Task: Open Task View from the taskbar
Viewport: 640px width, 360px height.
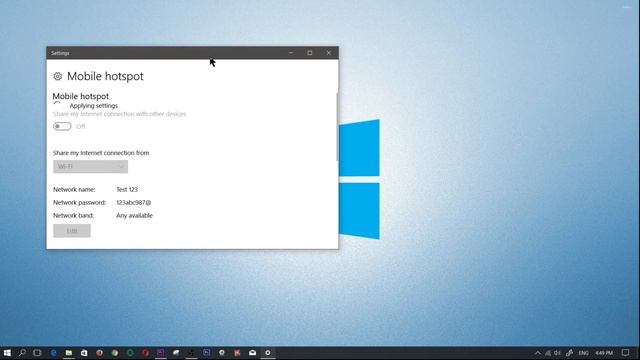Action: coord(37,353)
